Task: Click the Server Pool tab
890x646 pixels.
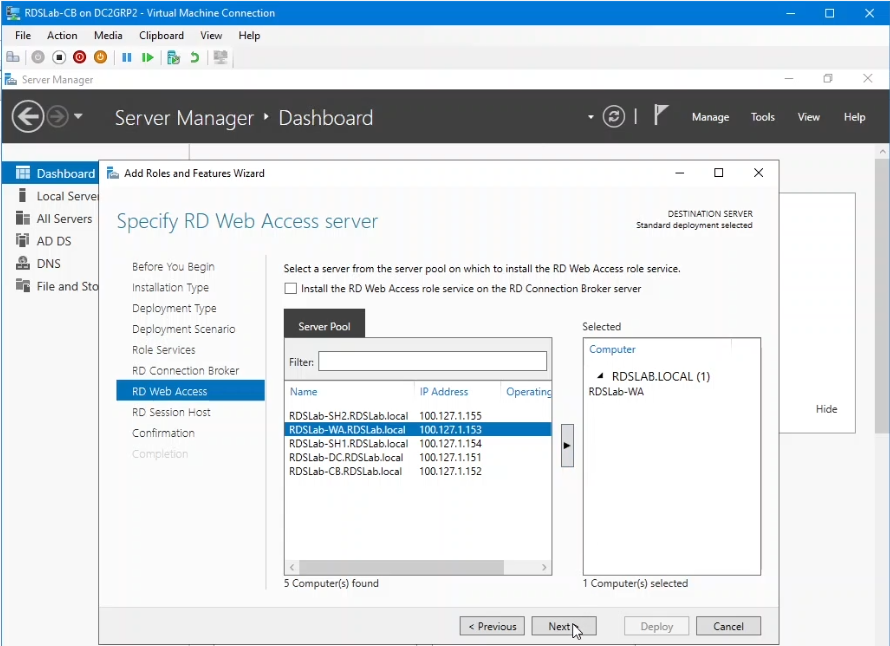Action: tap(324, 325)
